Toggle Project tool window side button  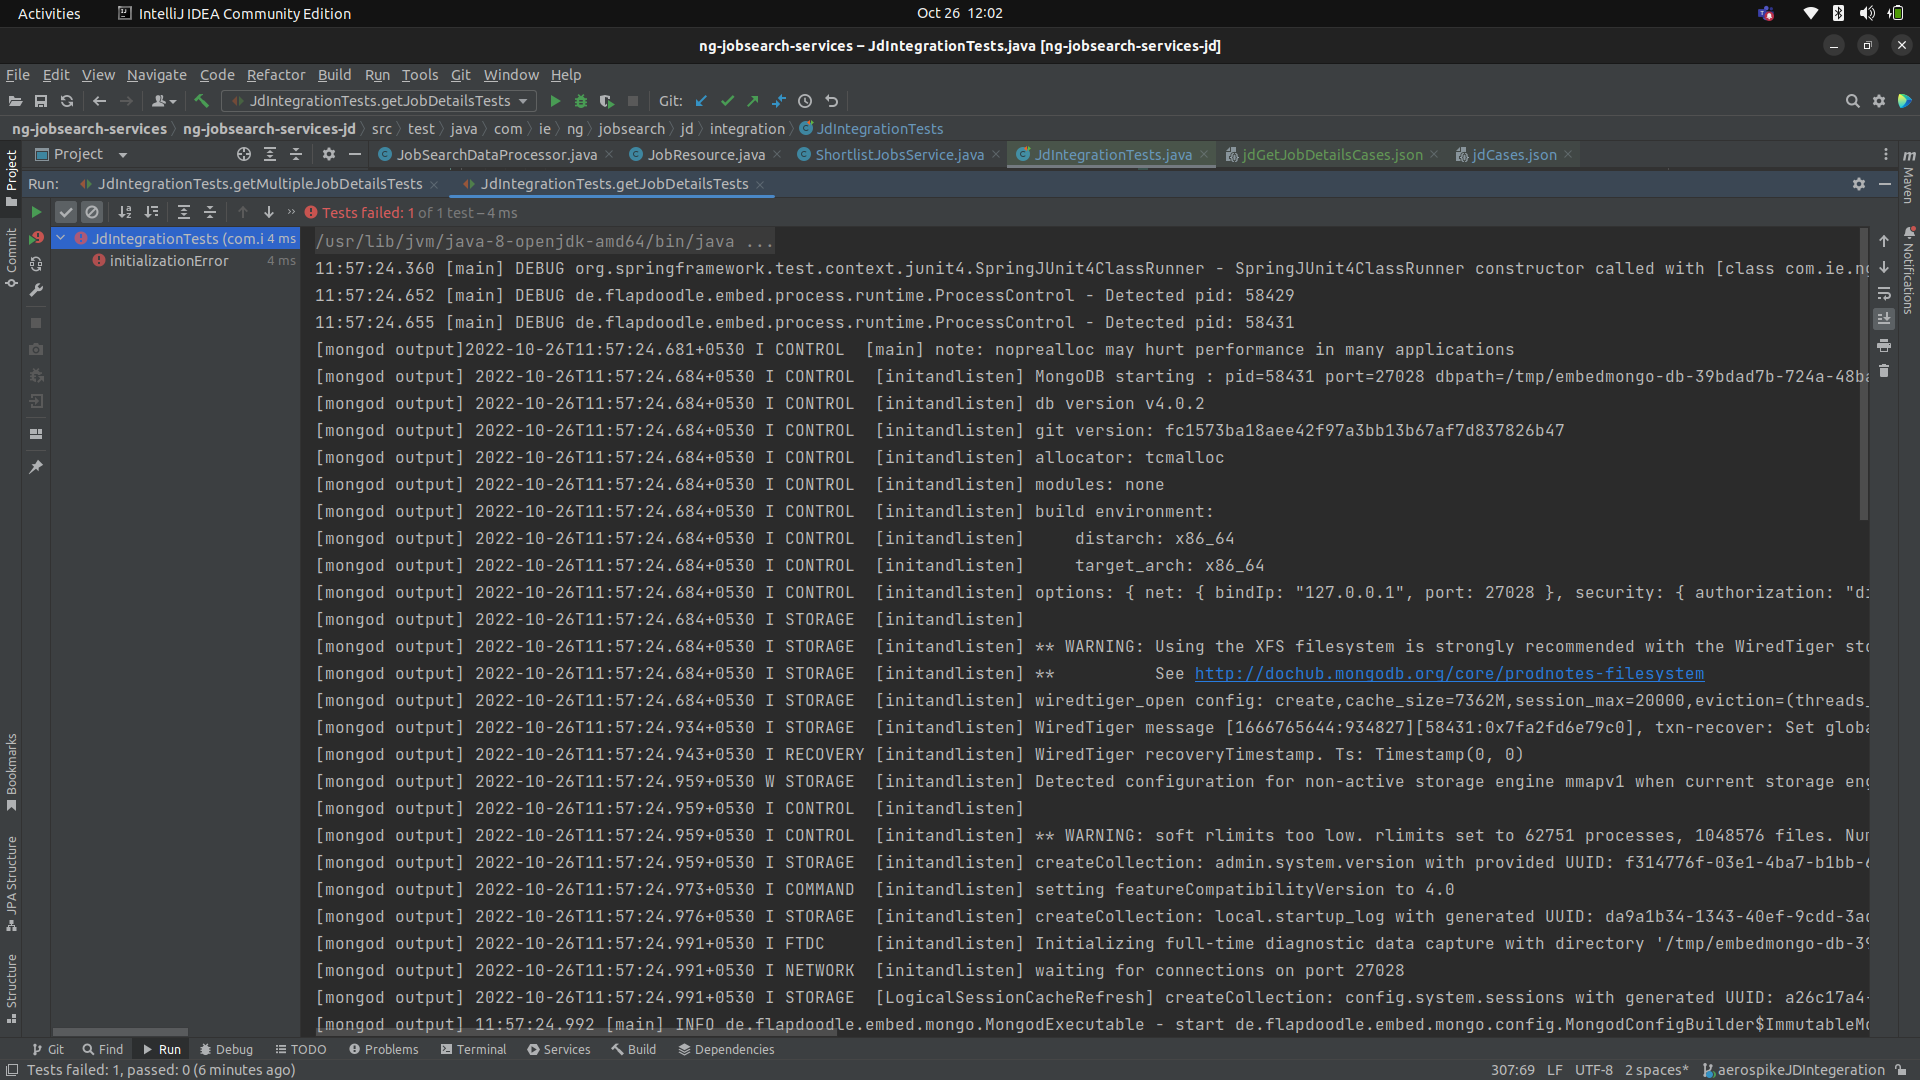pos(12,177)
